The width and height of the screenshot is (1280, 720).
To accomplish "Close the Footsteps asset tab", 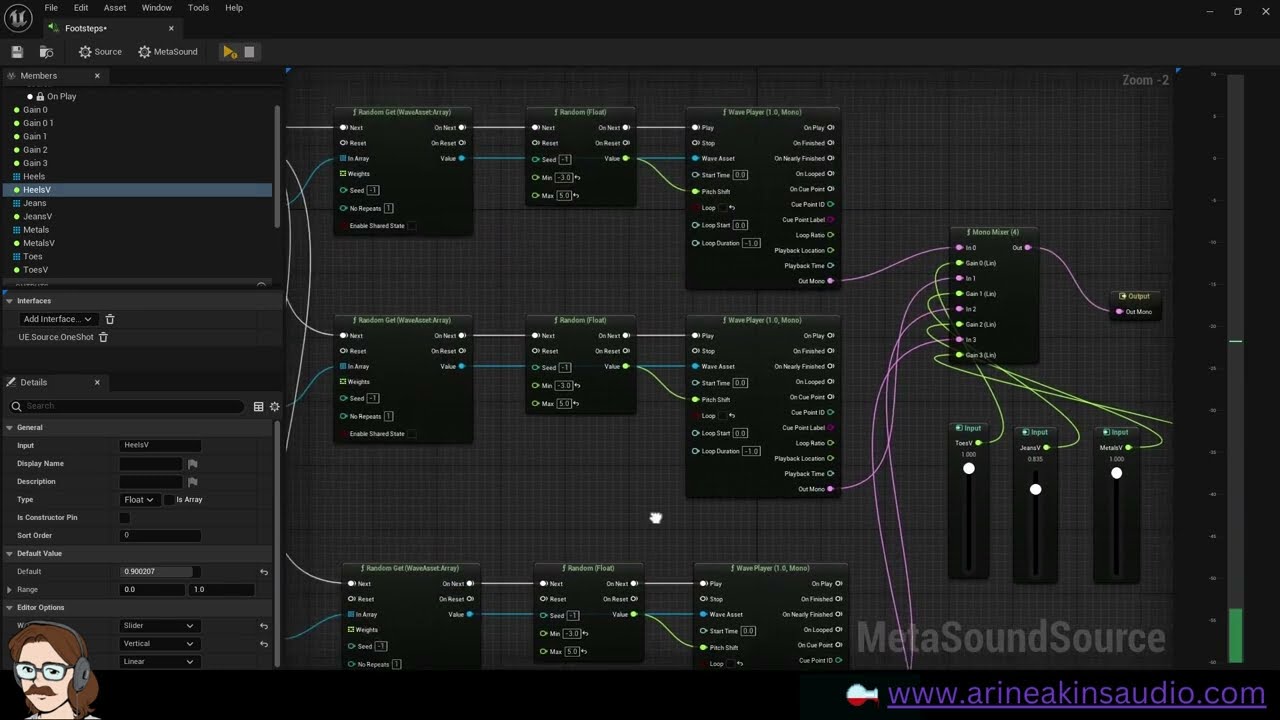I will pos(171,28).
